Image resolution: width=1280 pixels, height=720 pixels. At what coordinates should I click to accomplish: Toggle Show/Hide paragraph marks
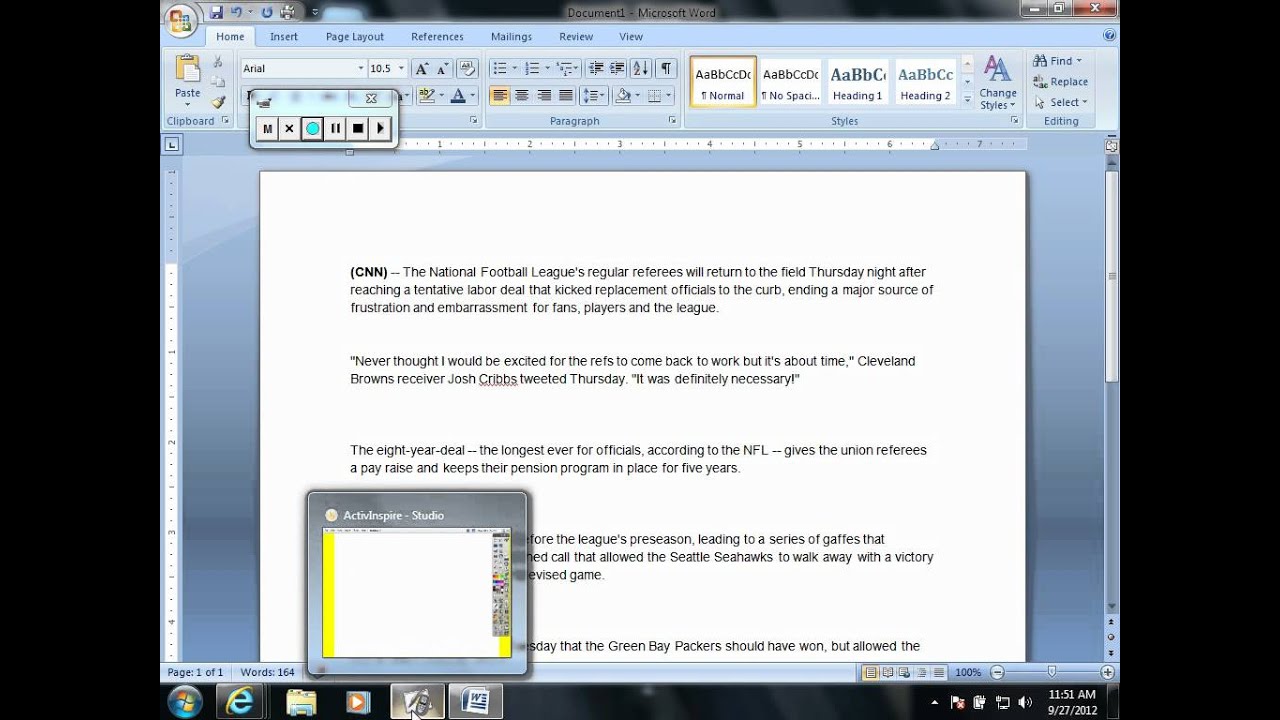(666, 69)
